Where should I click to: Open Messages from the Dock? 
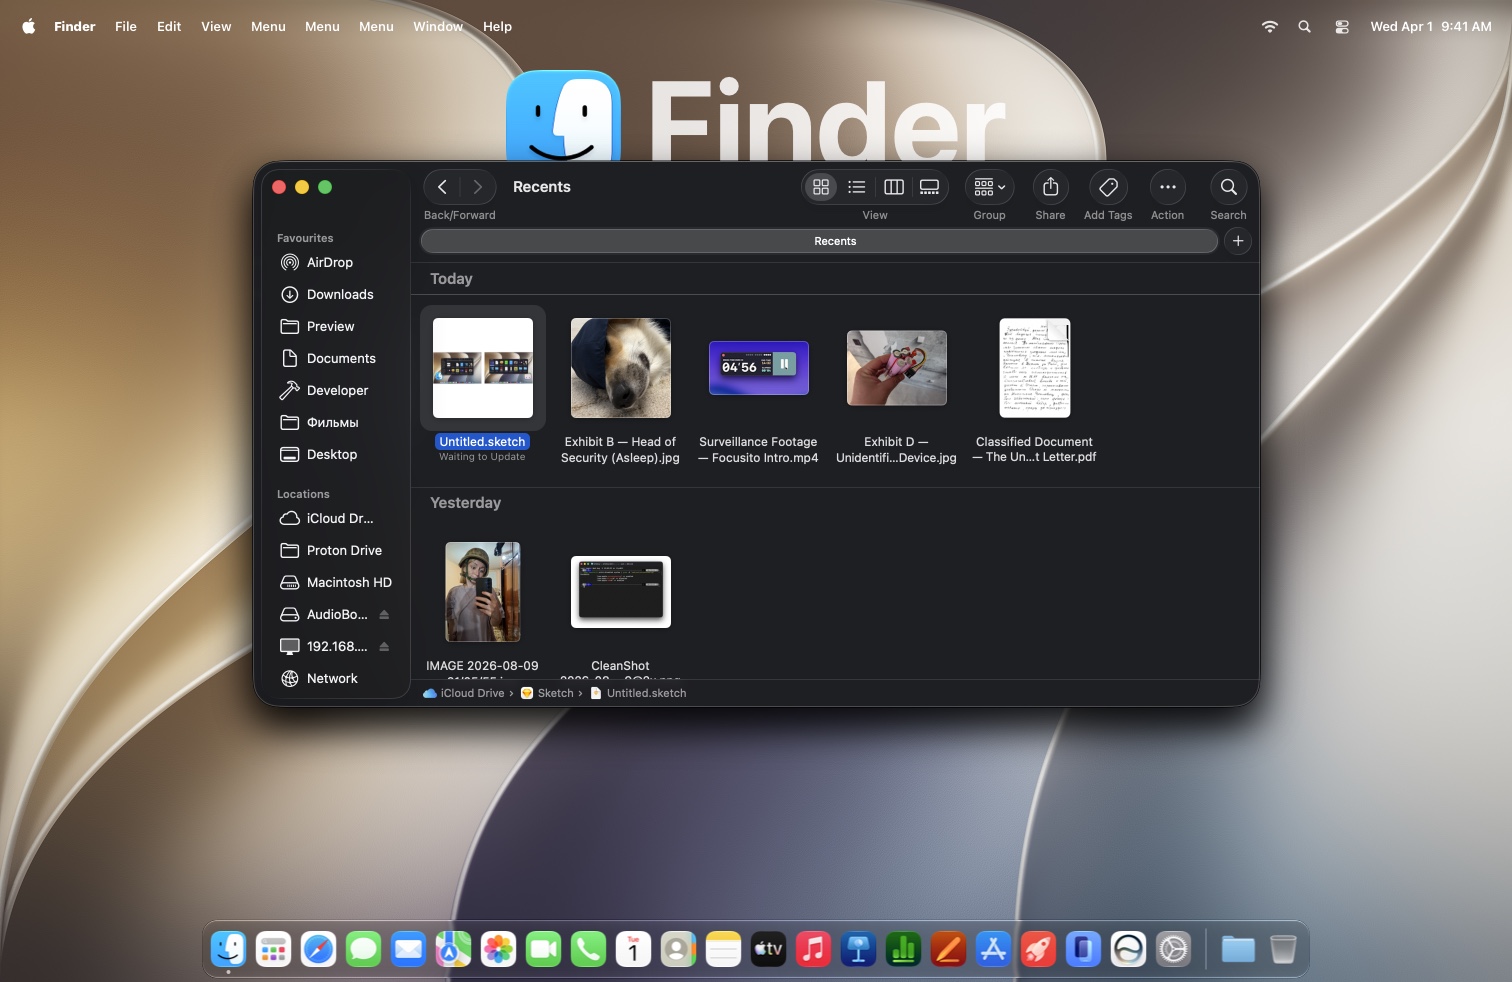pyautogui.click(x=364, y=949)
